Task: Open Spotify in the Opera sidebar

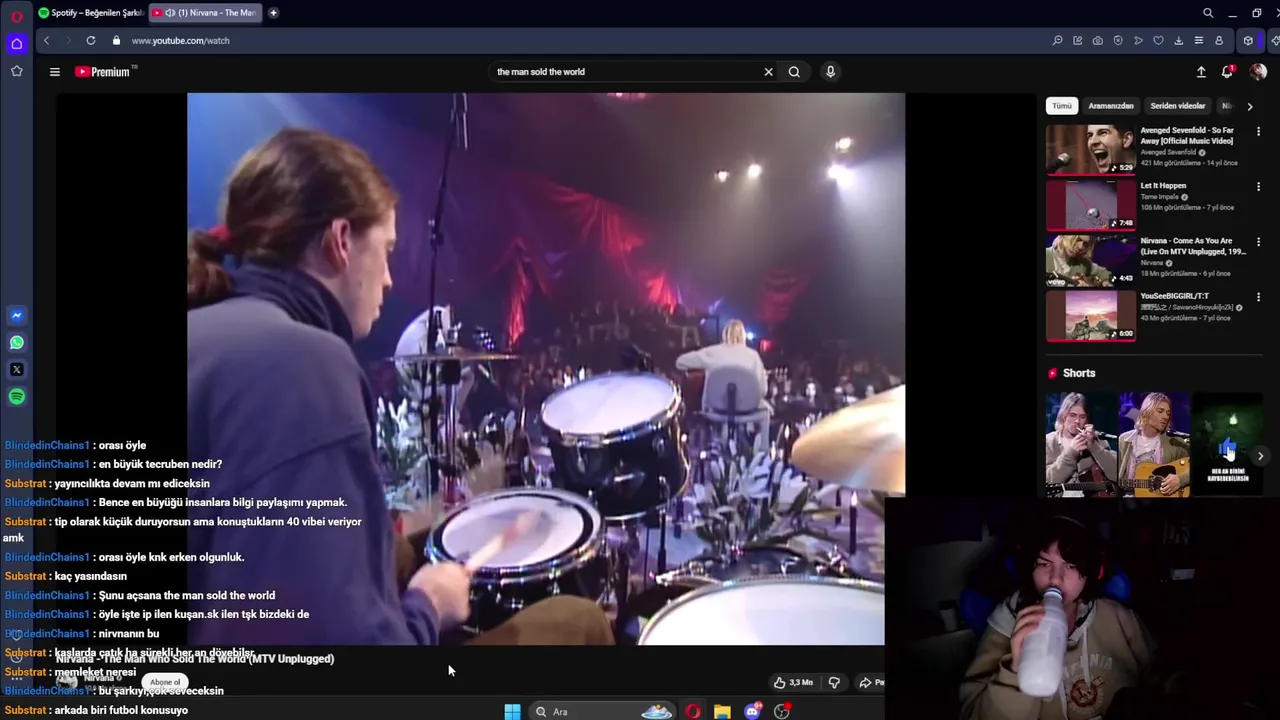Action: click(17, 397)
